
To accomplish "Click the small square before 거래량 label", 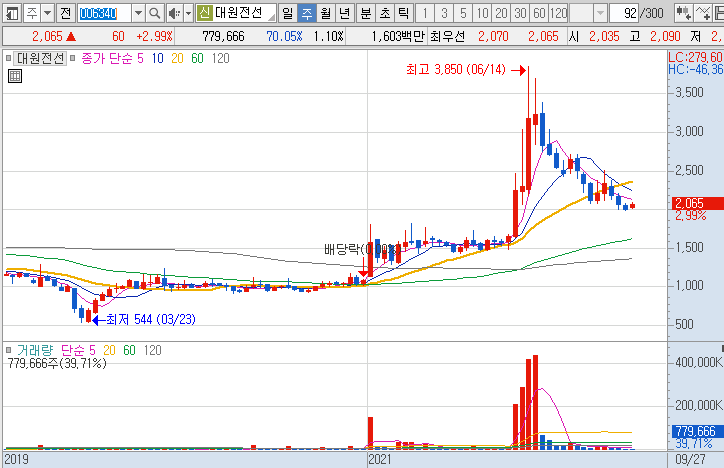I will (x=8, y=350).
